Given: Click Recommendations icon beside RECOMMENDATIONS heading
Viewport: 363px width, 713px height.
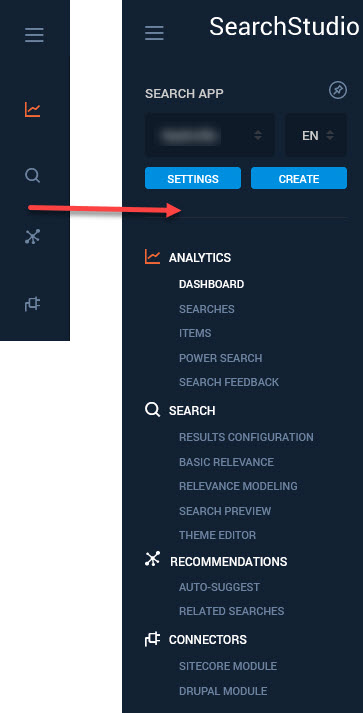Looking at the screenshot, I should [152, 559].
